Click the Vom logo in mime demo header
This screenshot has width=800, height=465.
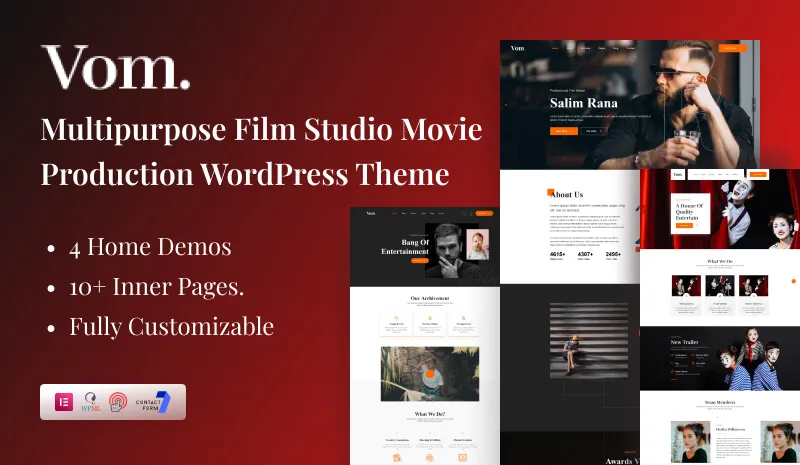[x=677, y=175]
